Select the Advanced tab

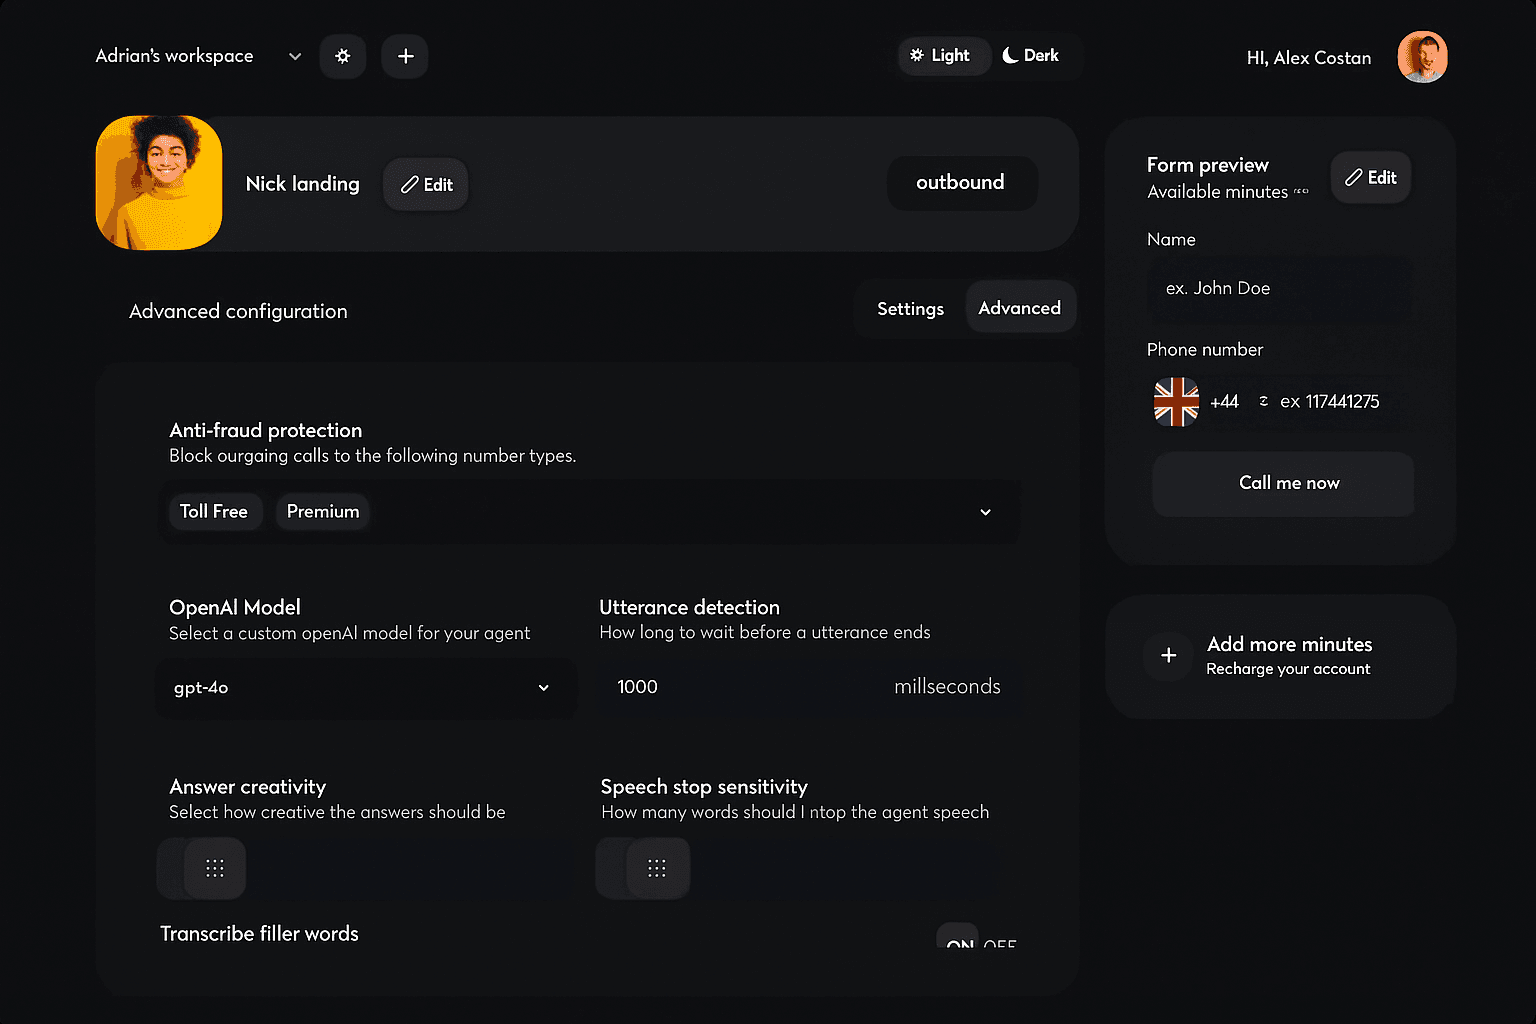[x=1020, y=307]
